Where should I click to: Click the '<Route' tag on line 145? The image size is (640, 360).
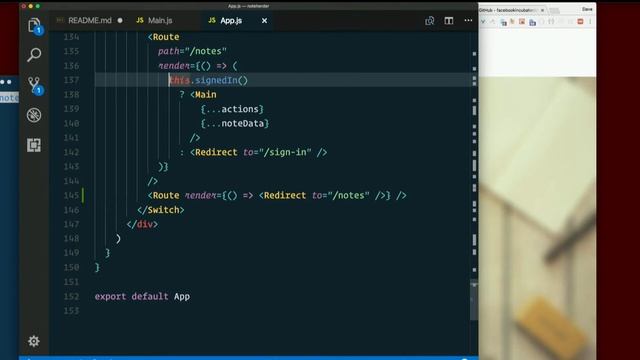(x=163, y=196)
